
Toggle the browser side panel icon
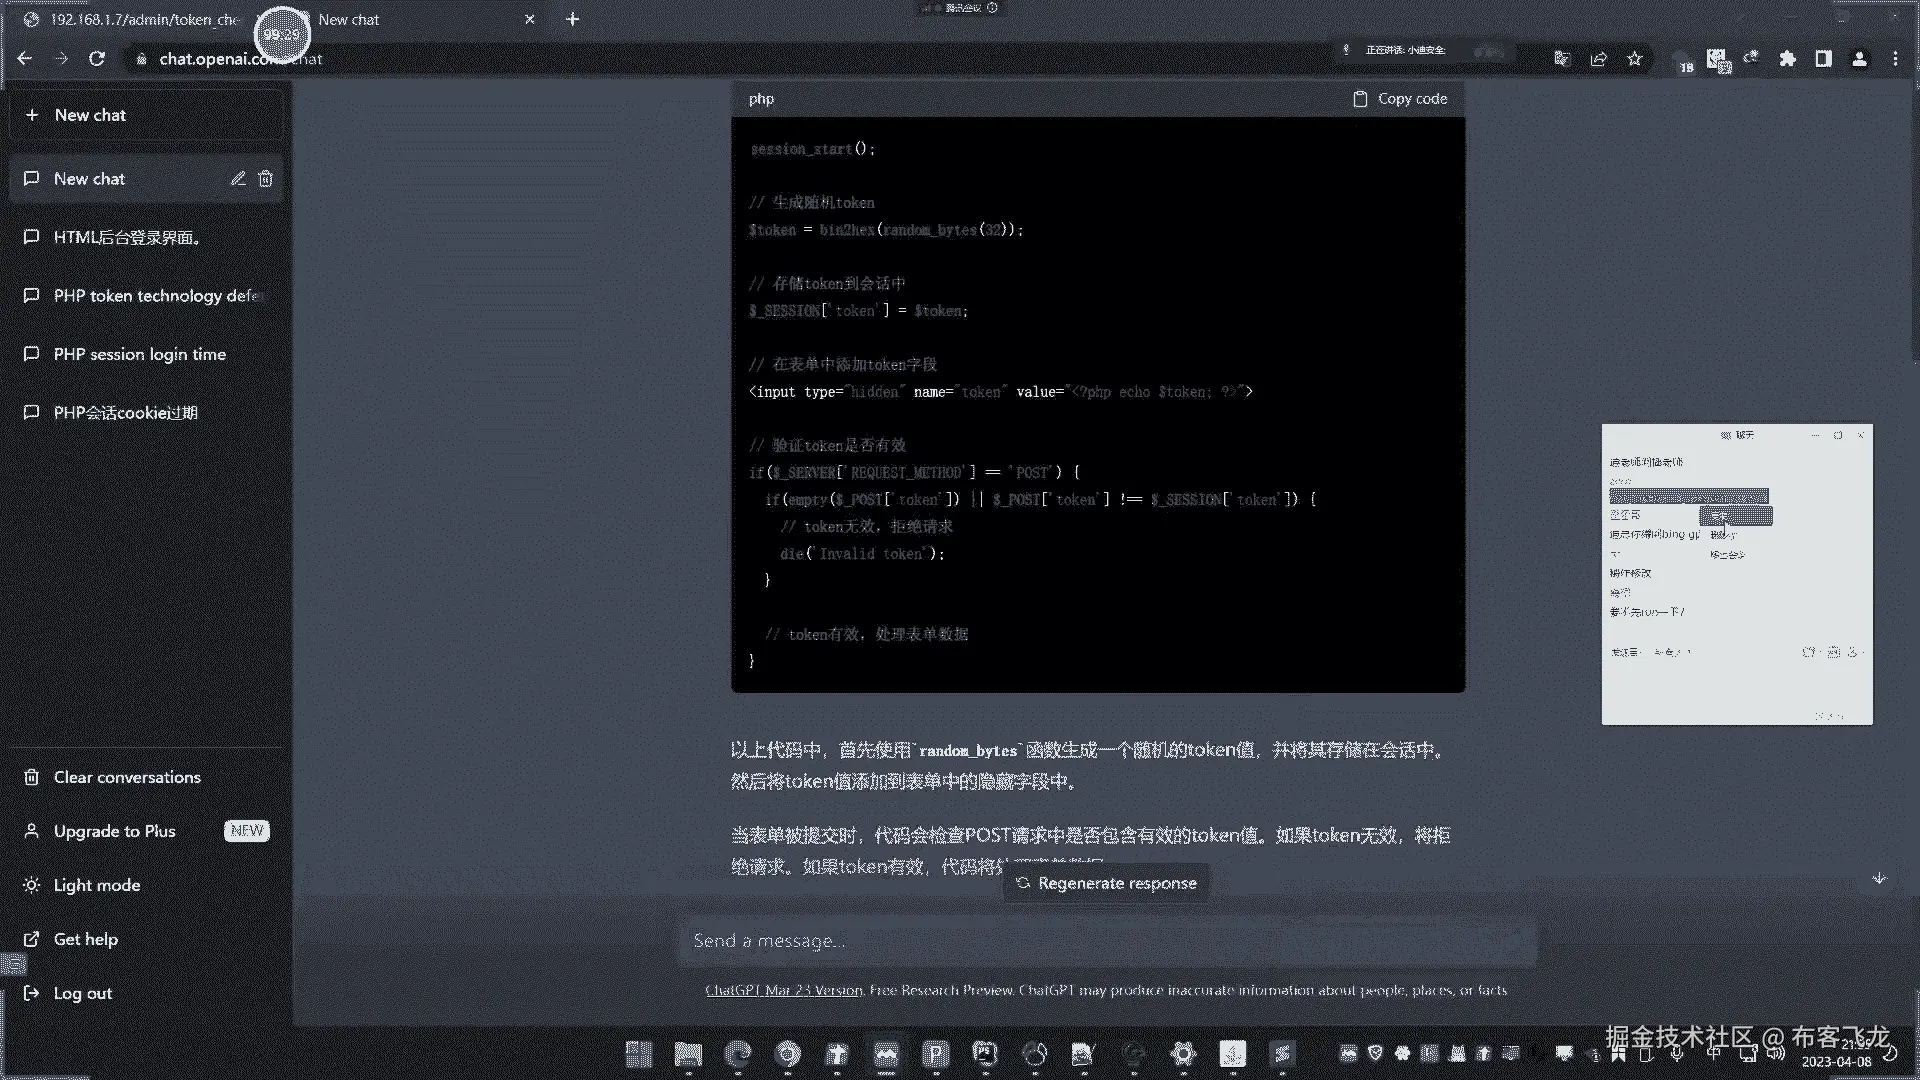pos(1823,59)
